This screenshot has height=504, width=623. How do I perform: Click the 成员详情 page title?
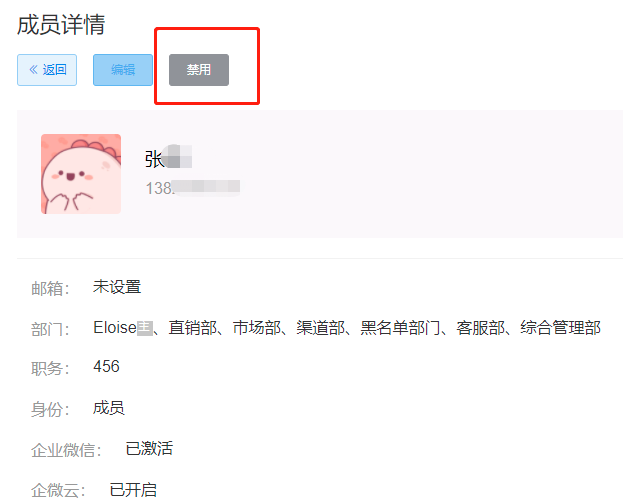click(61, 25)
